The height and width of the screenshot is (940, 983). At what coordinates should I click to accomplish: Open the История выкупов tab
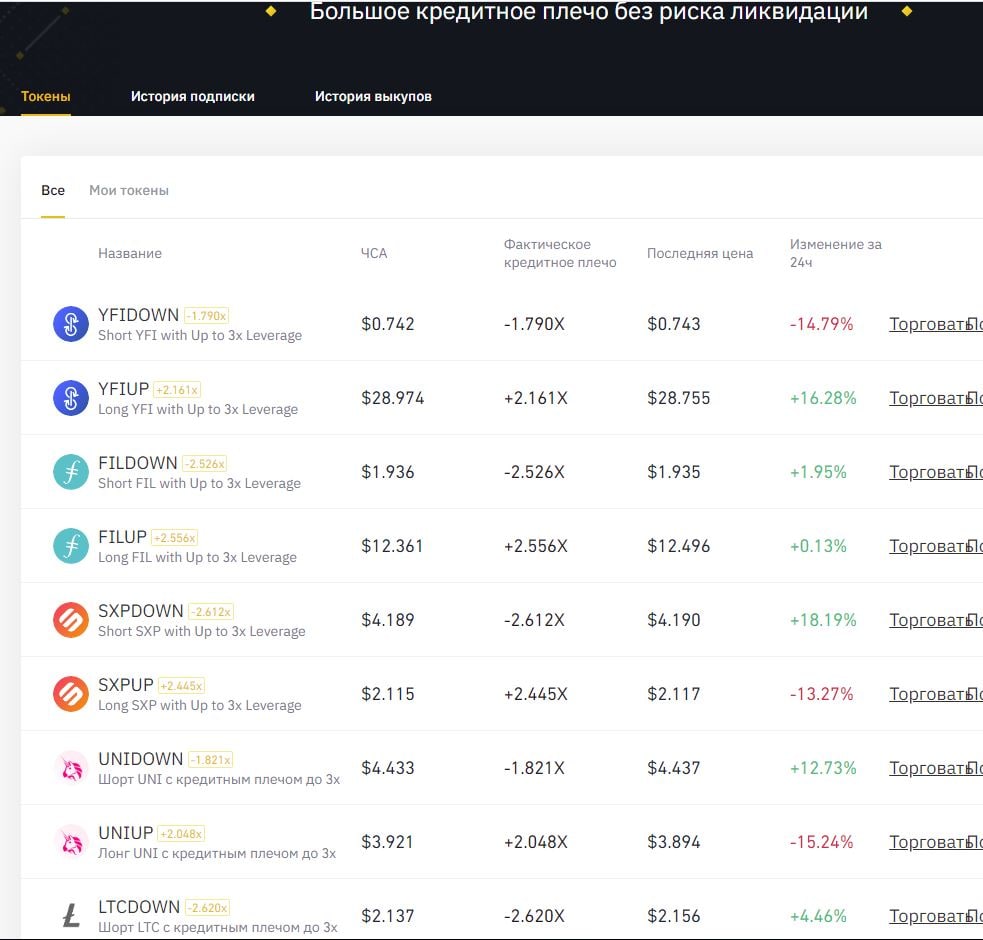click(x=373, y=97)
